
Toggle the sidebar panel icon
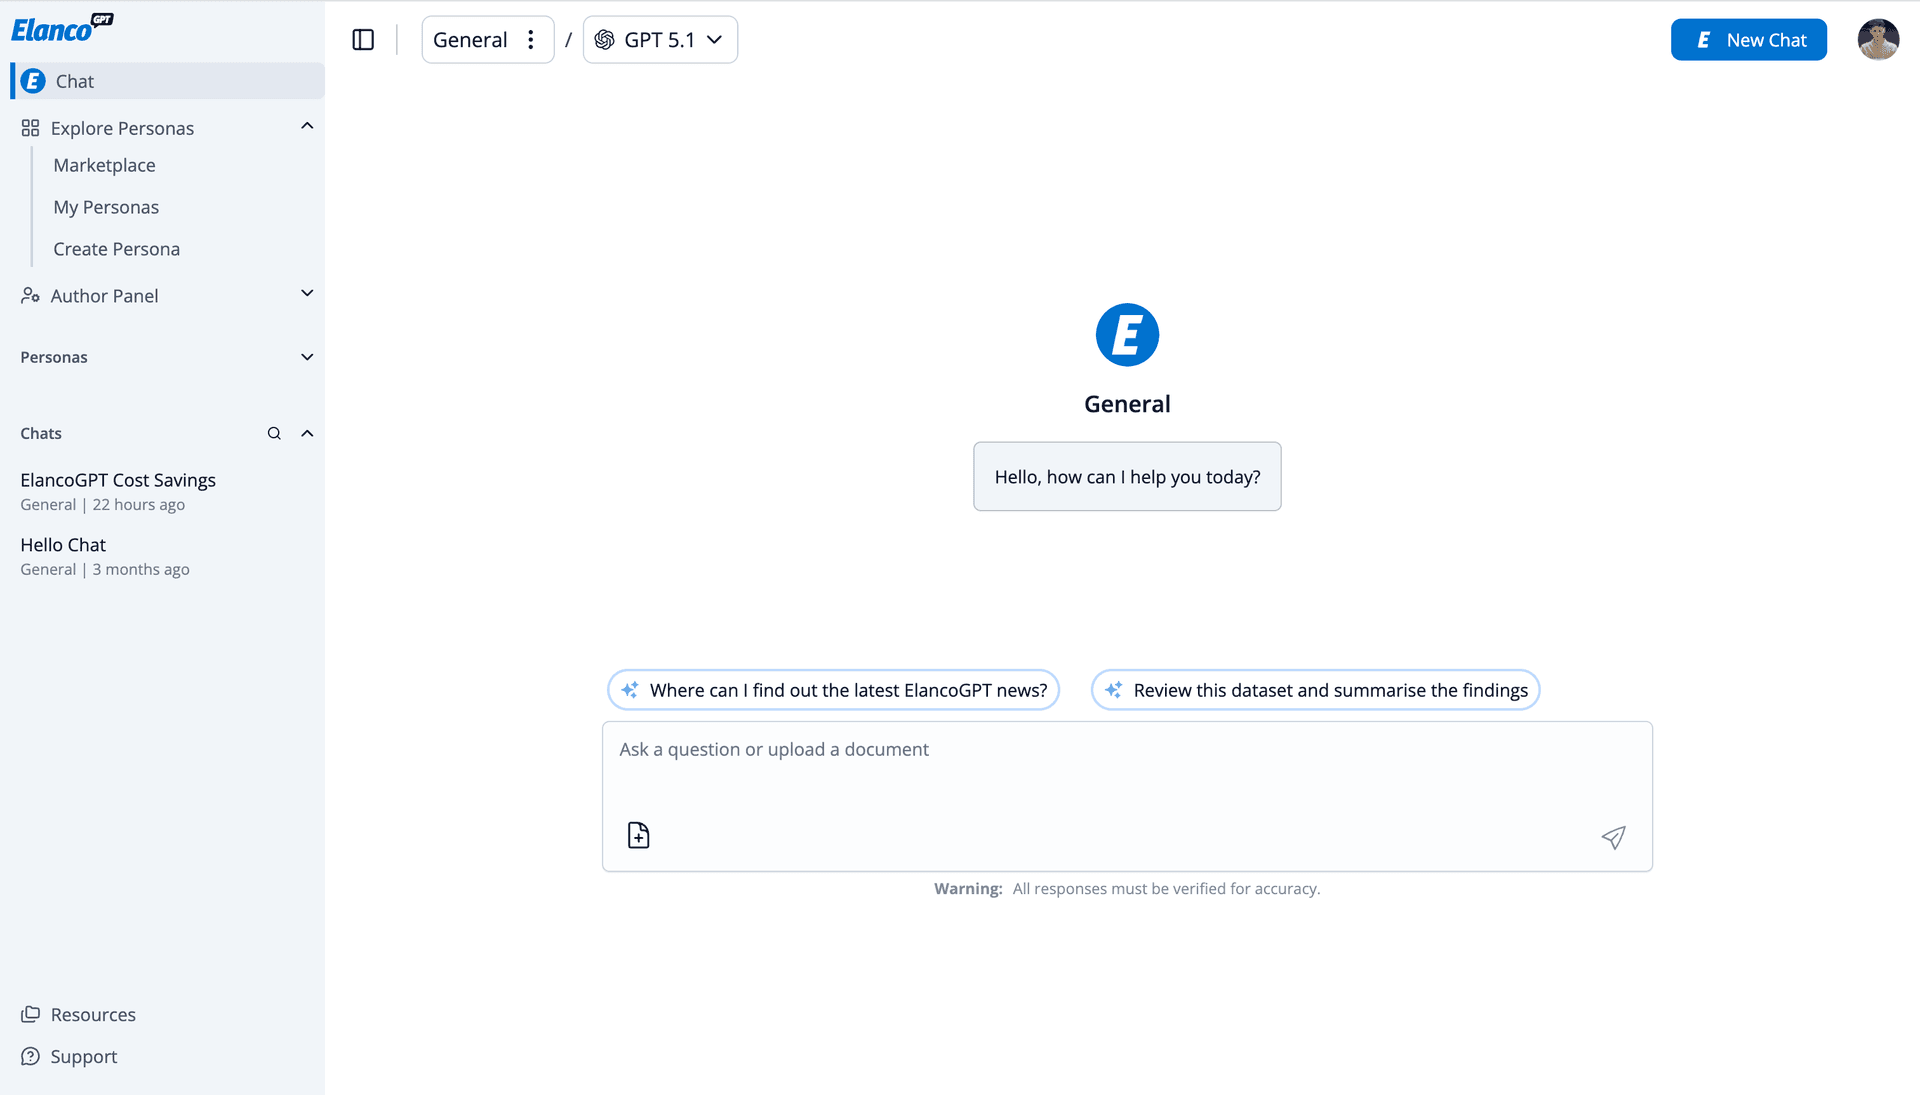click(x=363, y=40)
